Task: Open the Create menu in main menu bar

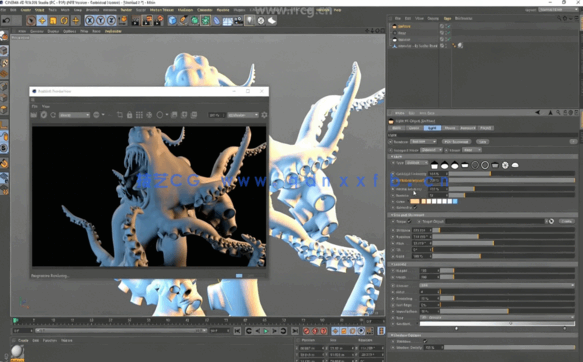Action: (x=26, y=10)
